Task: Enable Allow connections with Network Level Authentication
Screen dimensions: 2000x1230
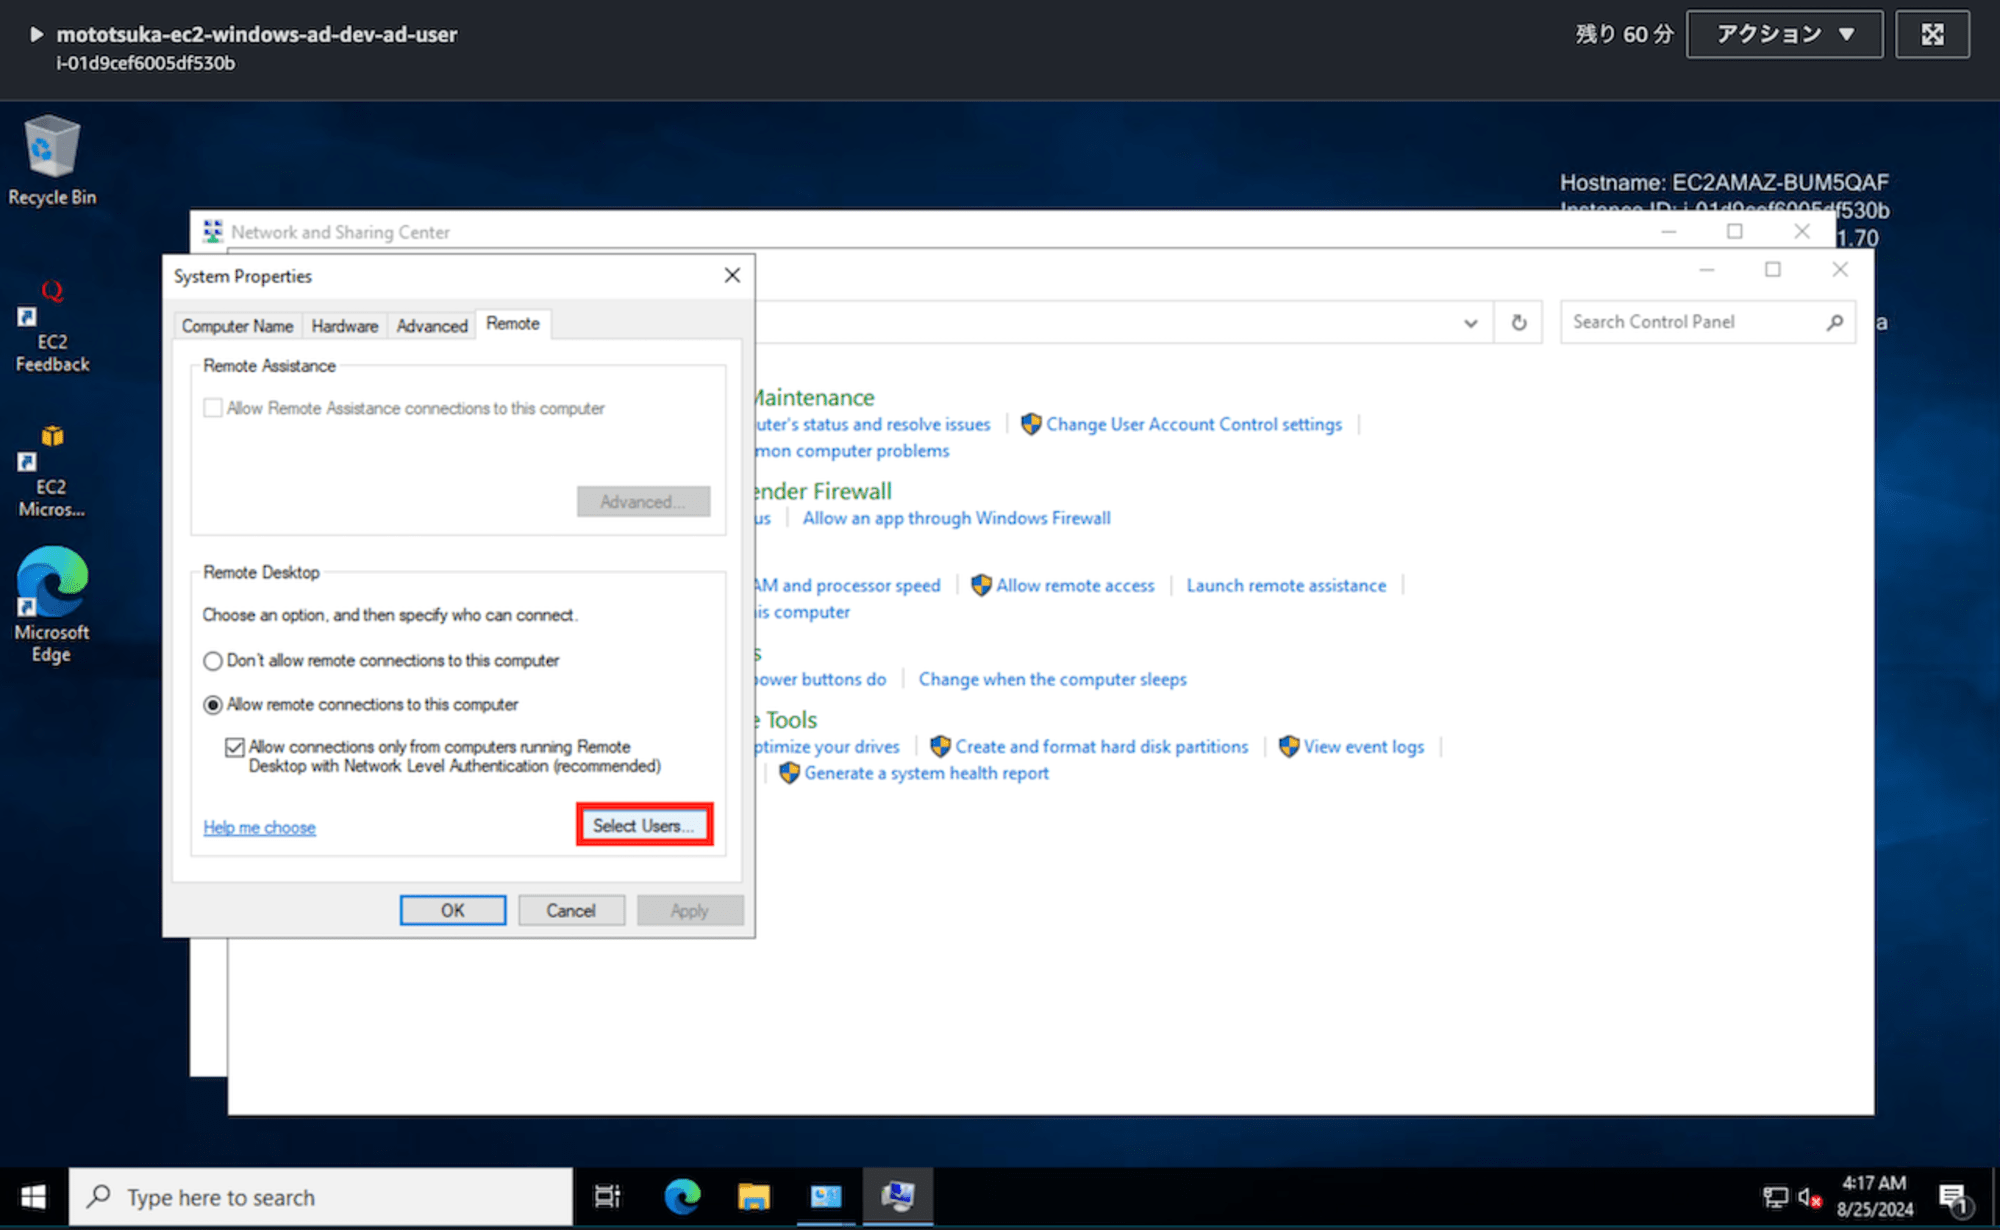Action: tap(233, 746)
